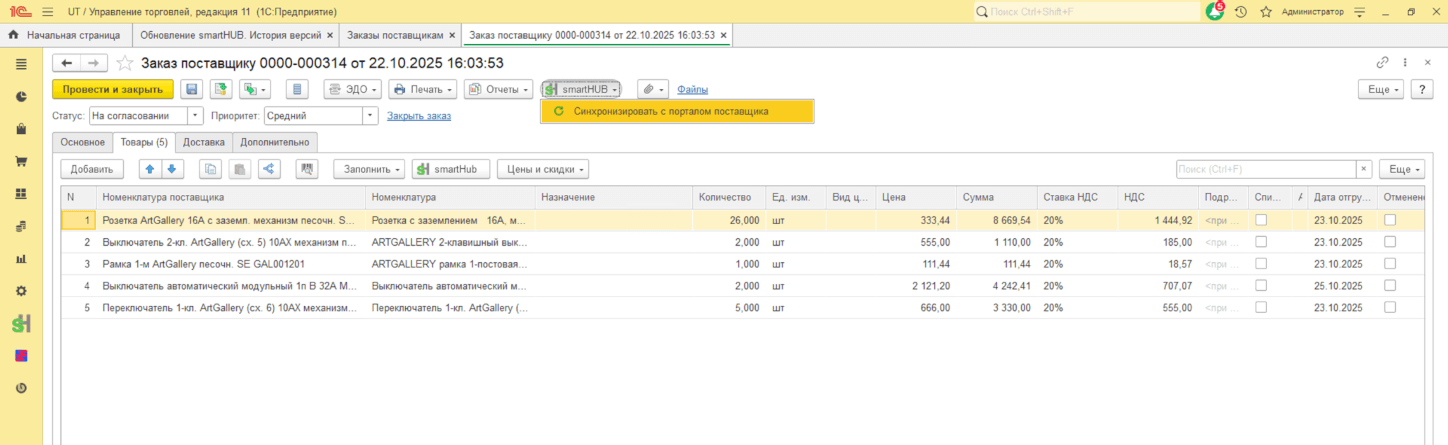
Task: Click the get link chain icon
Action: click(x=1383, y=62)
